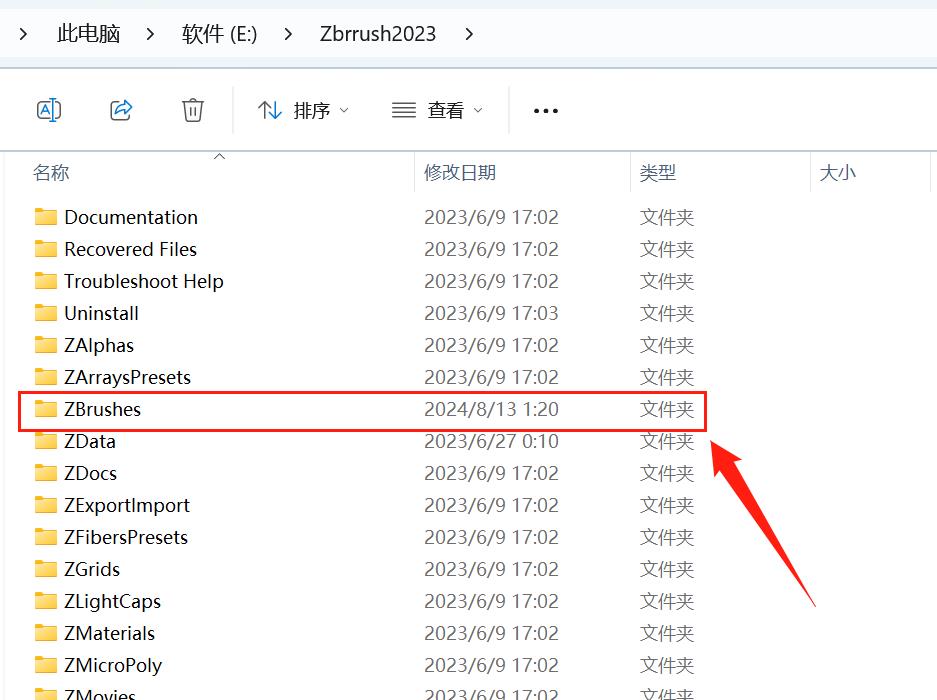Click the ZLightCaps folder name
The width and height of the screenshot is (937, 700).
[113, 601]
